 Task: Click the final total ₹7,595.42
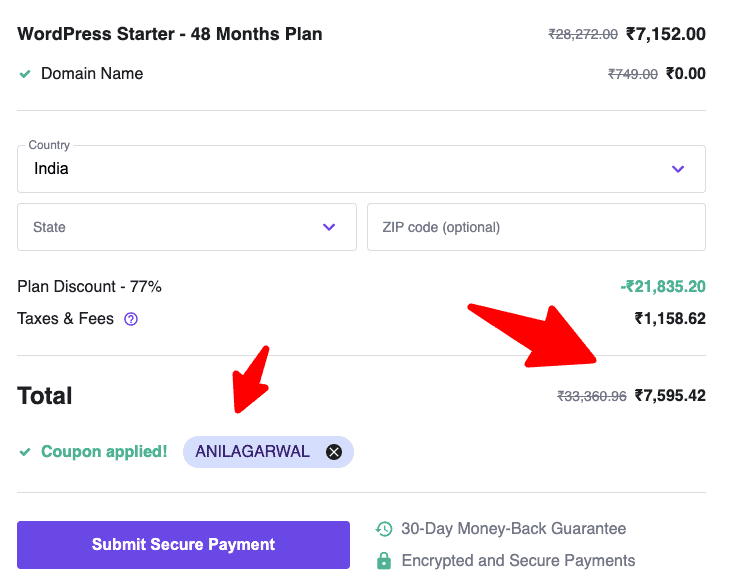(x=670, y=396)
